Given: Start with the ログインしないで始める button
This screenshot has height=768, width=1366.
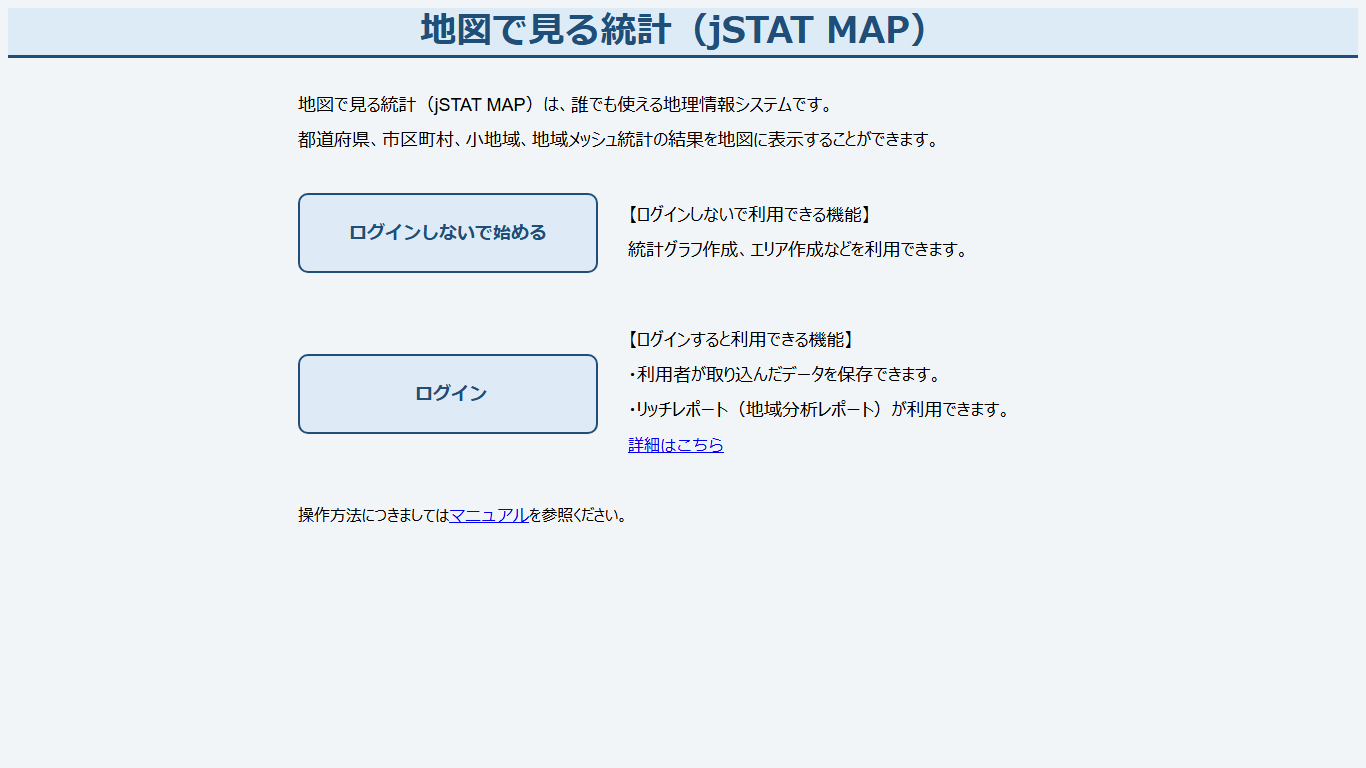Looking at the screenshot, I should 448,233.
